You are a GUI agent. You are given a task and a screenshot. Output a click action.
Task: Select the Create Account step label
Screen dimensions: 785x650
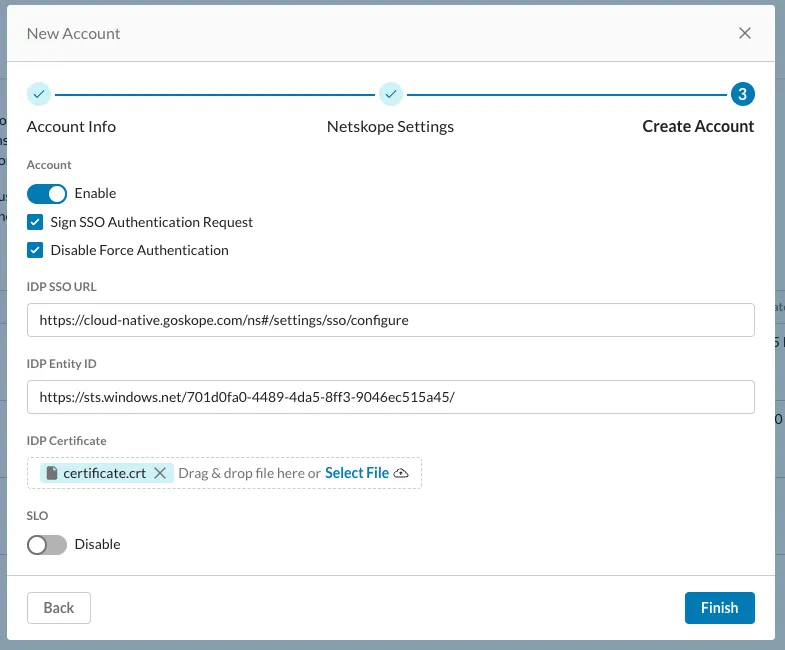tap(698, 127)
